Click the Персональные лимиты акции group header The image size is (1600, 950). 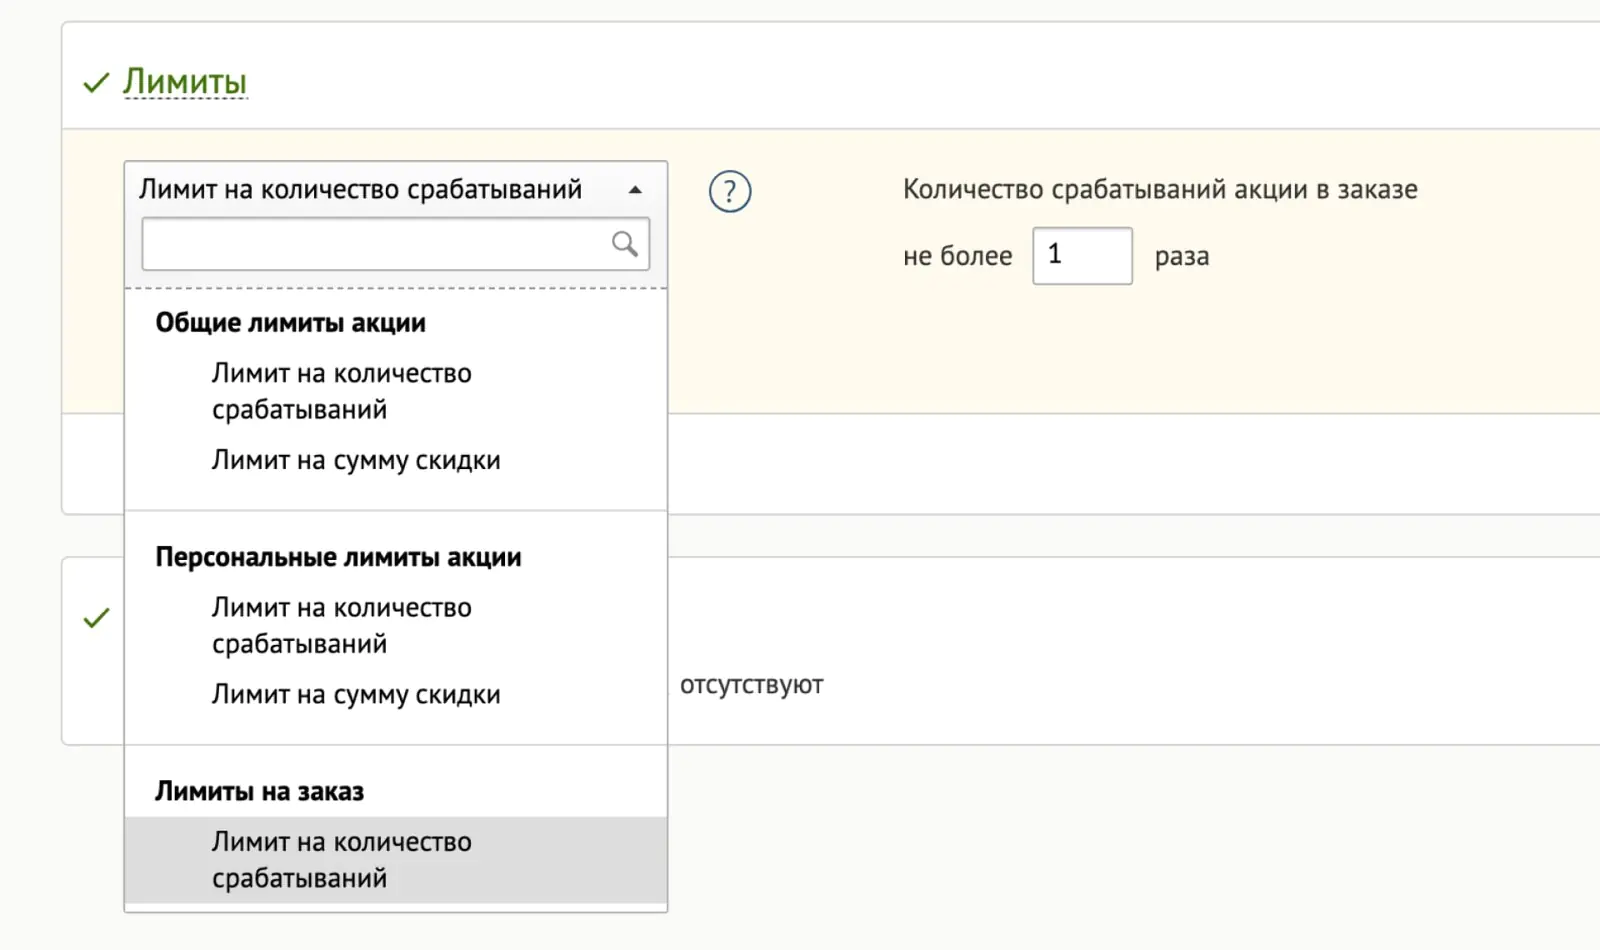point(338,557)
